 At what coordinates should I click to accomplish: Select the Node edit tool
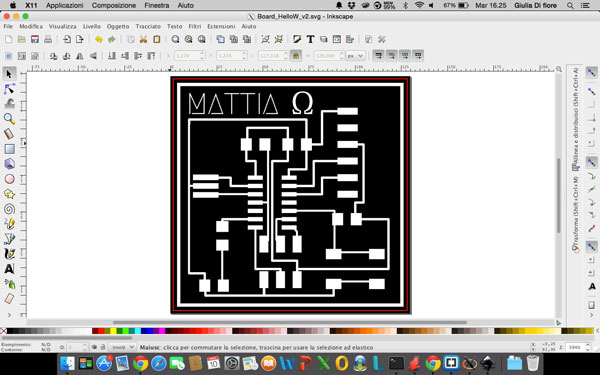(x=10, y=89)
